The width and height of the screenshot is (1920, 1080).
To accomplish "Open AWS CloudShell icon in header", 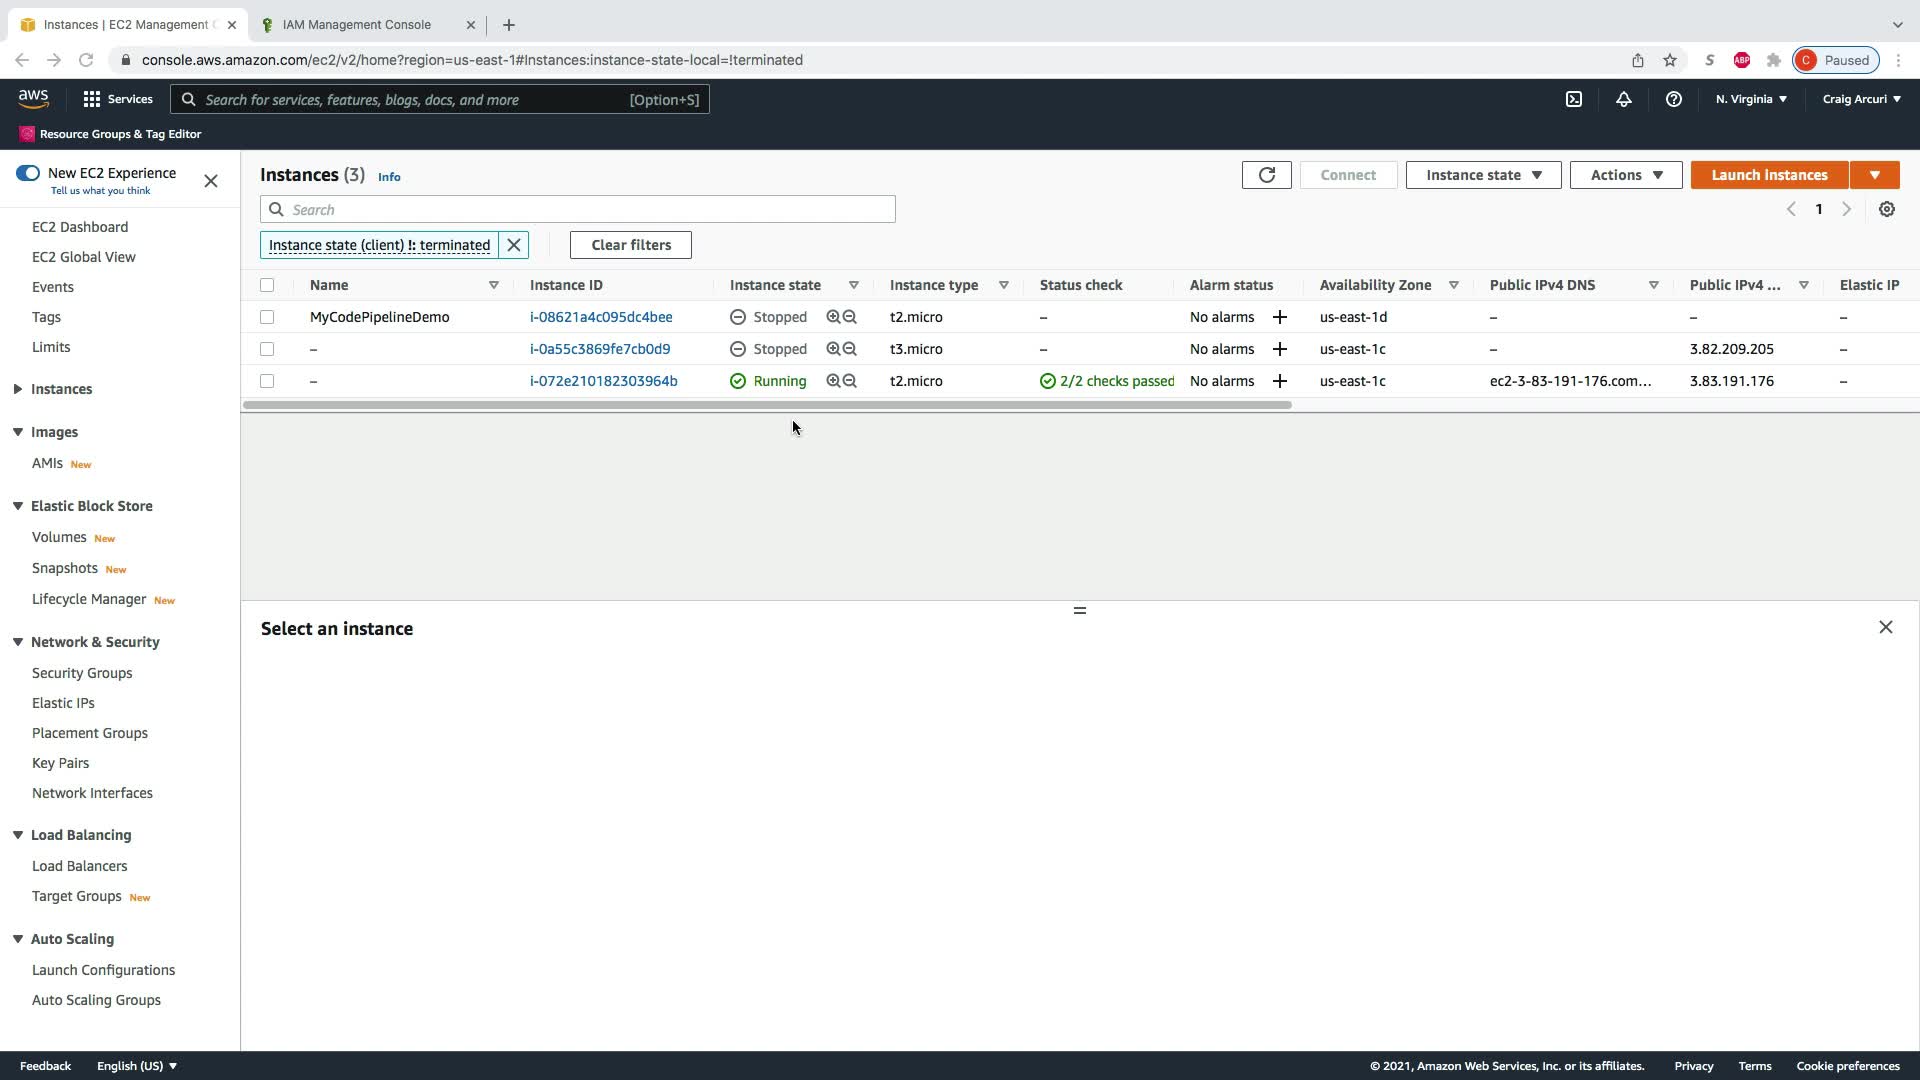I will pos(1574,99).
